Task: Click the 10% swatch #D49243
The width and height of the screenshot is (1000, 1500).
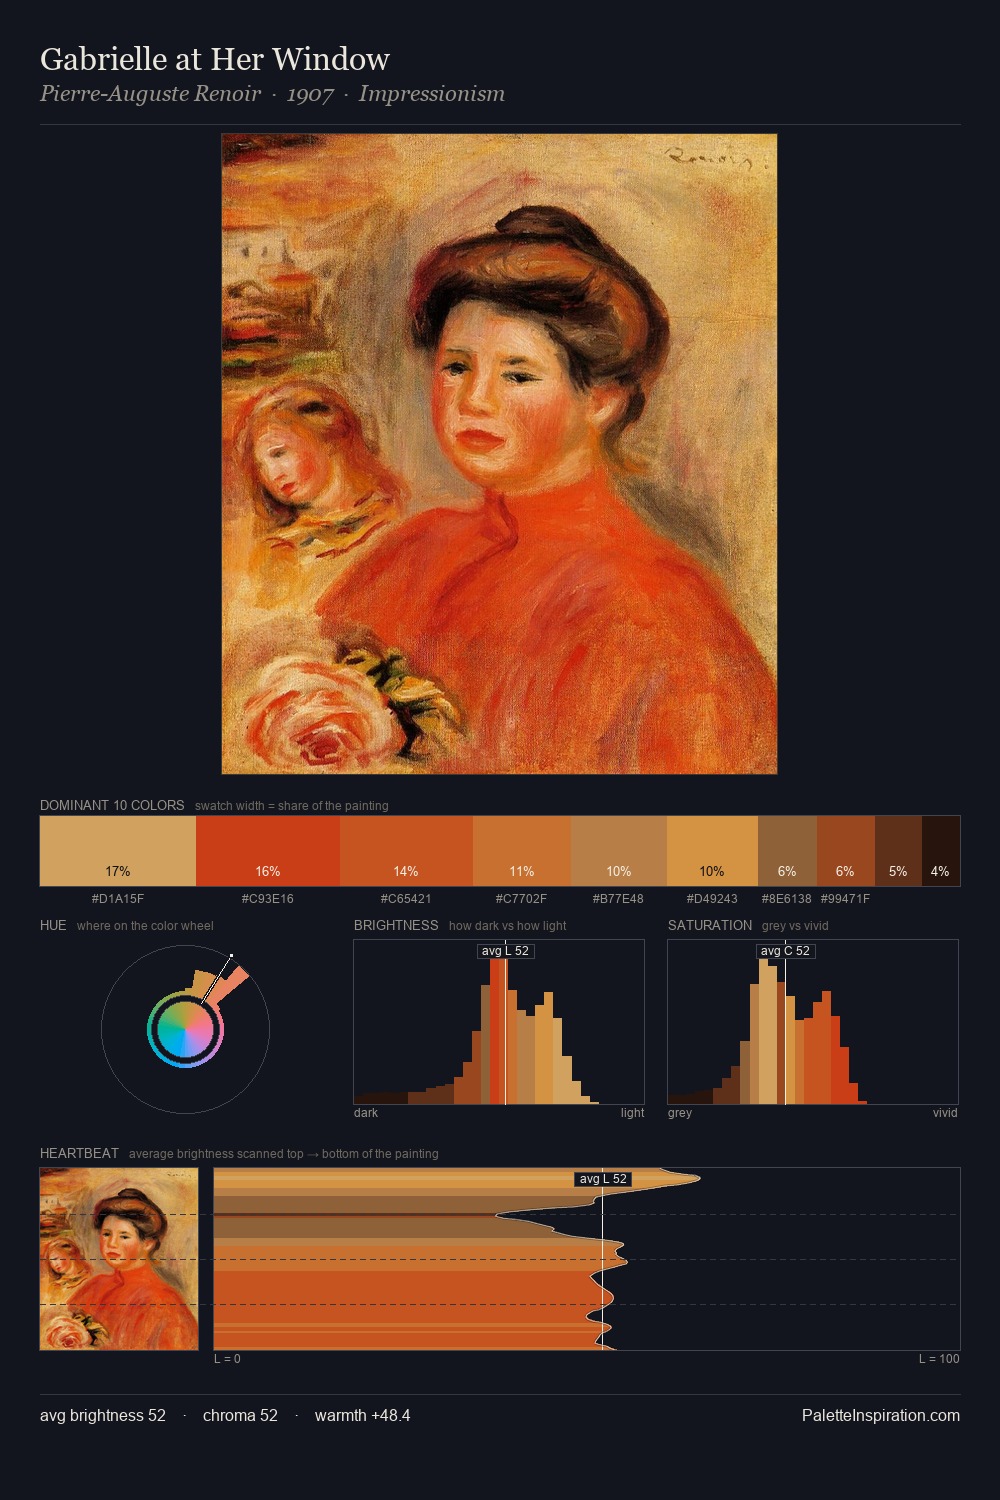Action: 712,851
